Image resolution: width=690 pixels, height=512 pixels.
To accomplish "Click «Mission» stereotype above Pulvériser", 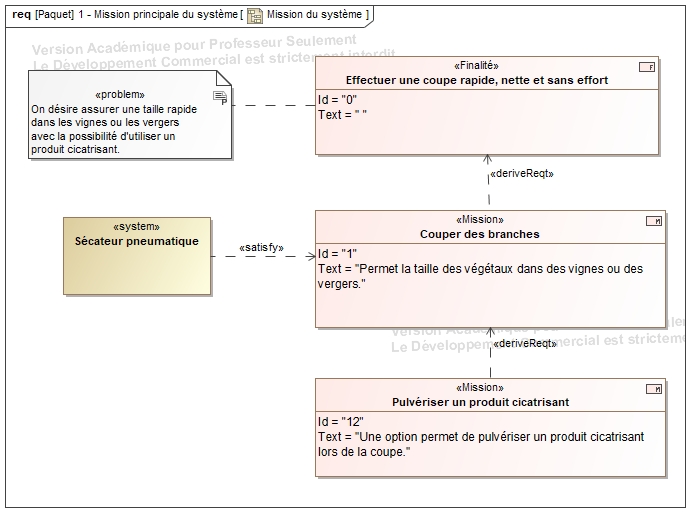I will coord(480,388).
